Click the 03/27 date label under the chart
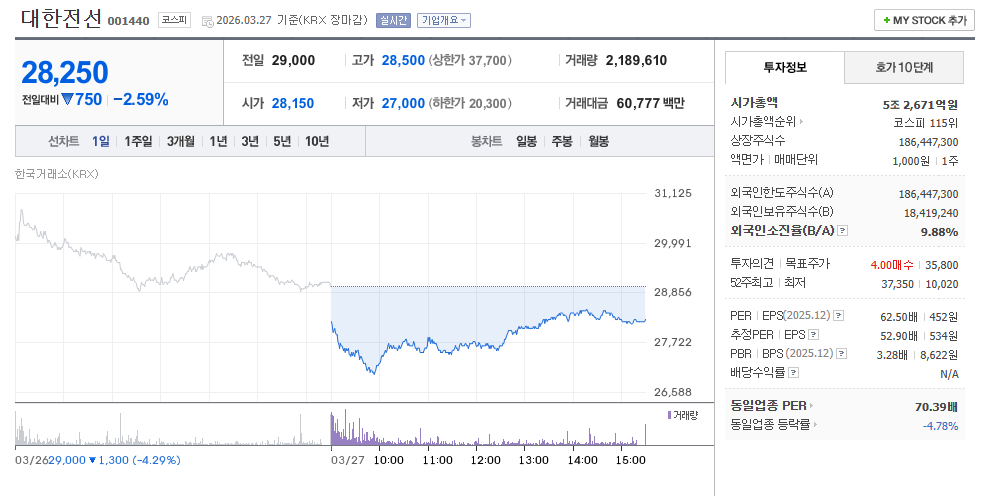Viewport: 994px width, 496px height. [x=347, y=460]
